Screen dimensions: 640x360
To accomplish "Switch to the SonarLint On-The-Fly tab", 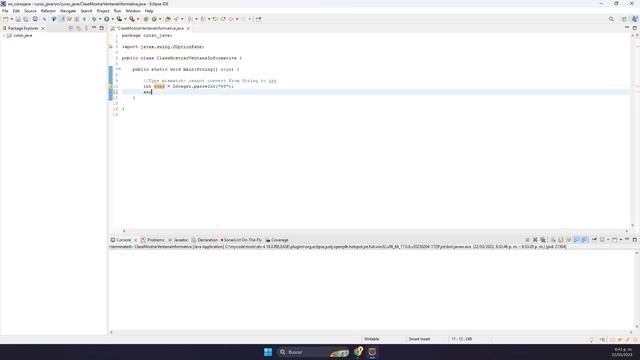I will pos(241,240).
